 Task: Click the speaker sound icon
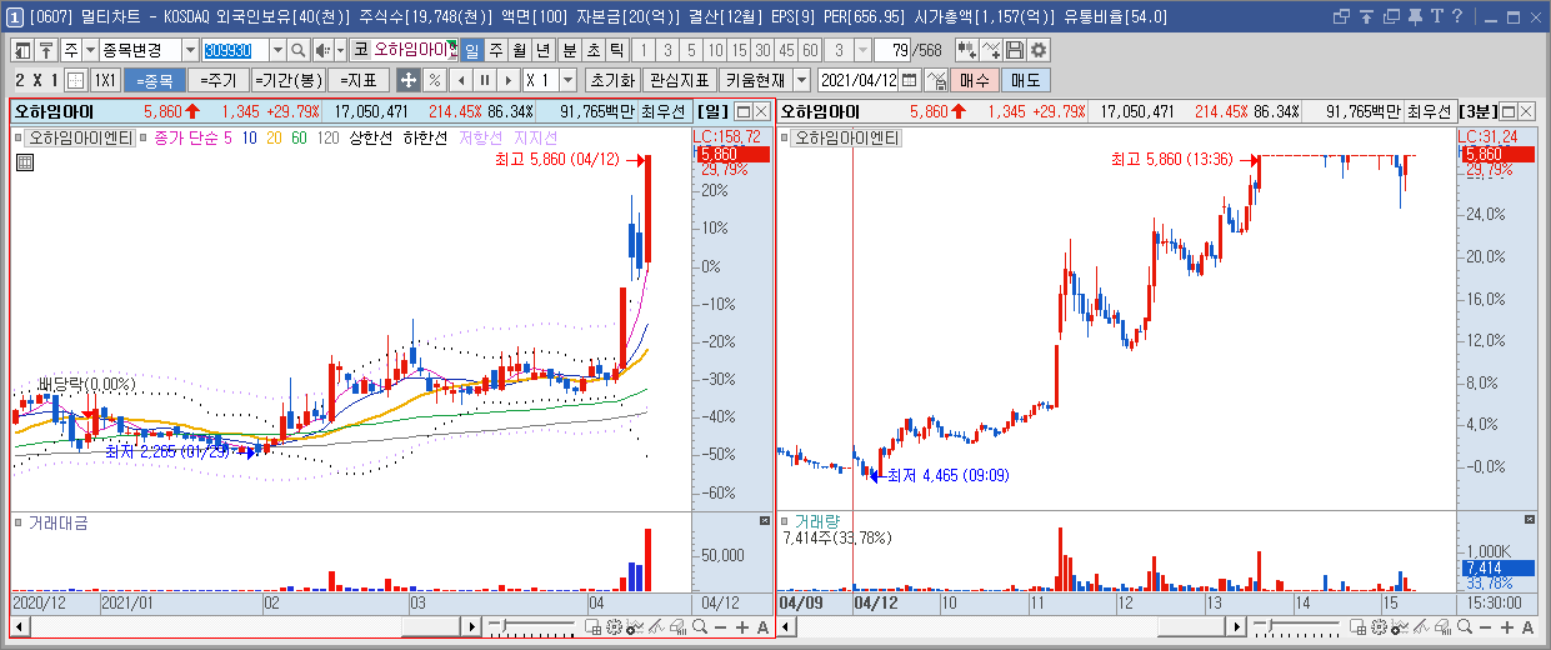[x=323, y=50]
